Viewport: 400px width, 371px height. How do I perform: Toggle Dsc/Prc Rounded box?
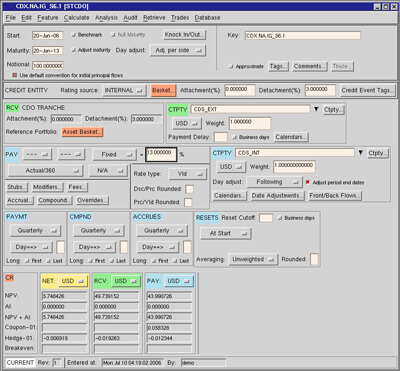[189, 189]
